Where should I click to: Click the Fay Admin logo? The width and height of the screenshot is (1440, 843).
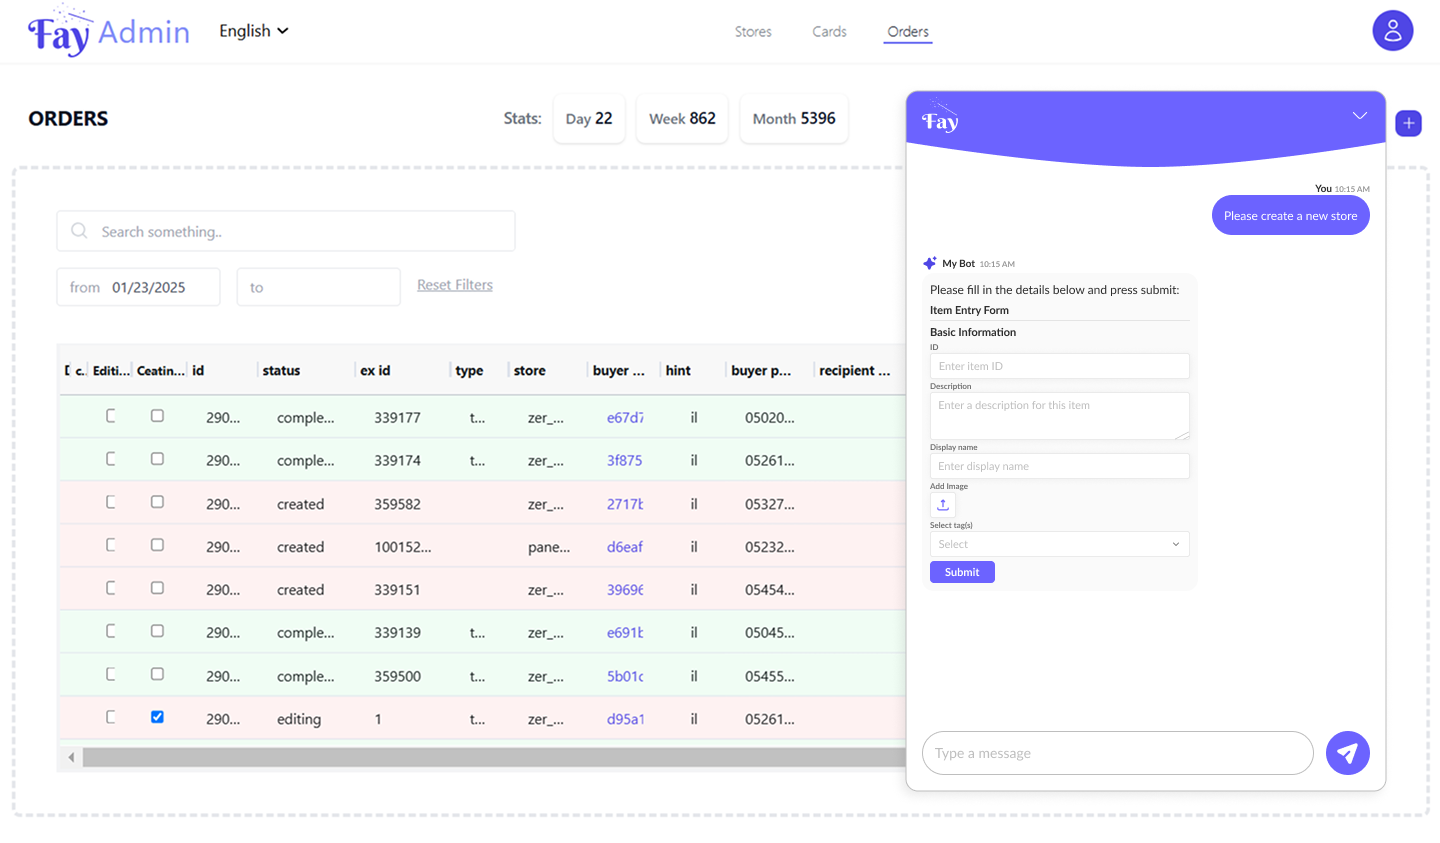[108, 32]
